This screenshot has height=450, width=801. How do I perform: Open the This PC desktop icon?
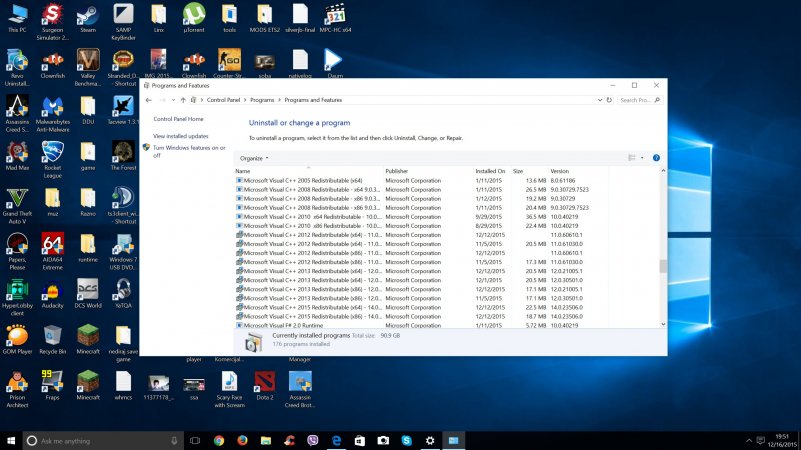[x=17, y=18]
